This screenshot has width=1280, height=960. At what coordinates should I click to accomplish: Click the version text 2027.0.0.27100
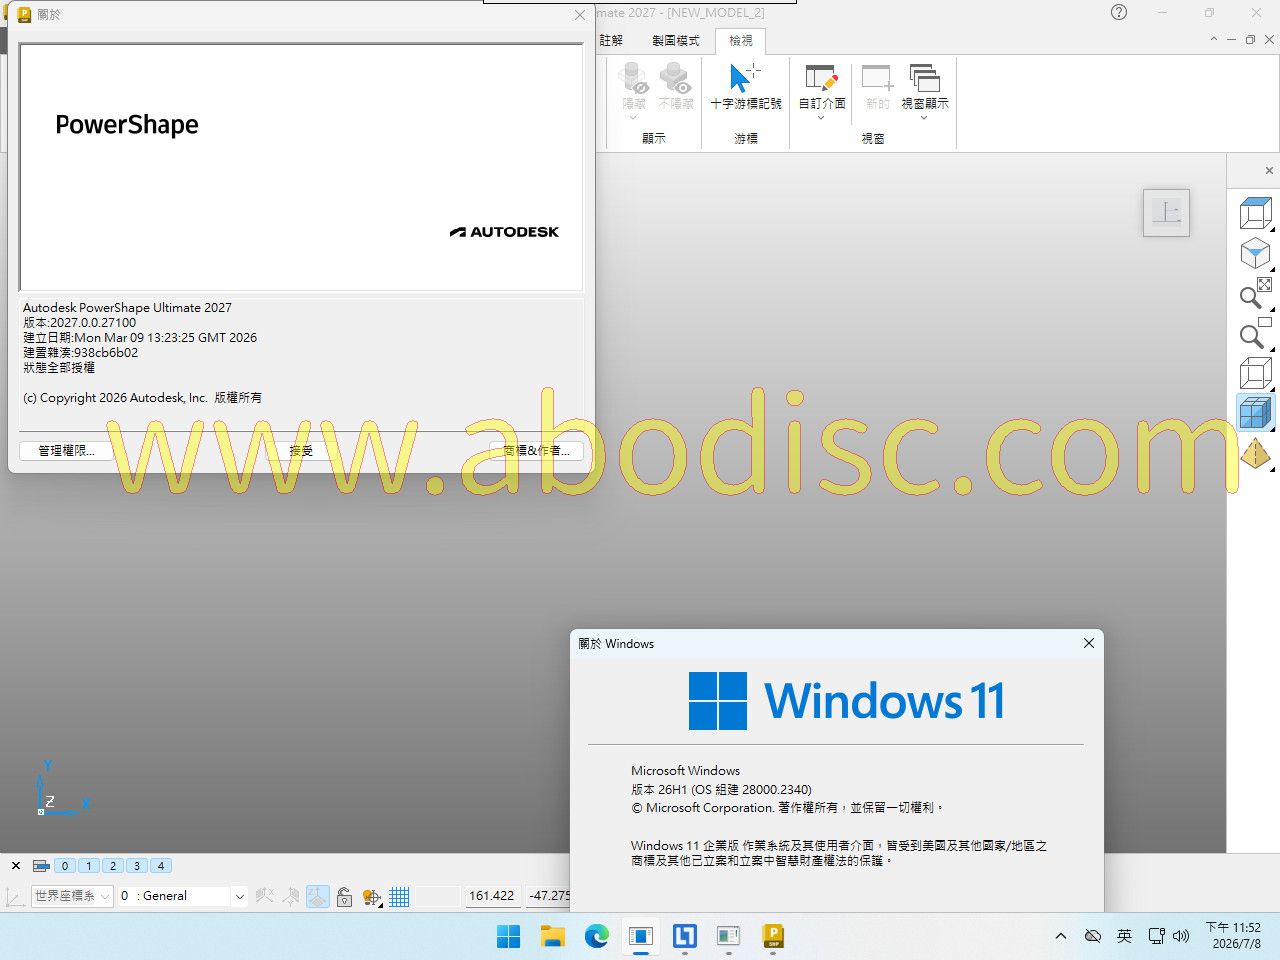pos(93,323)
